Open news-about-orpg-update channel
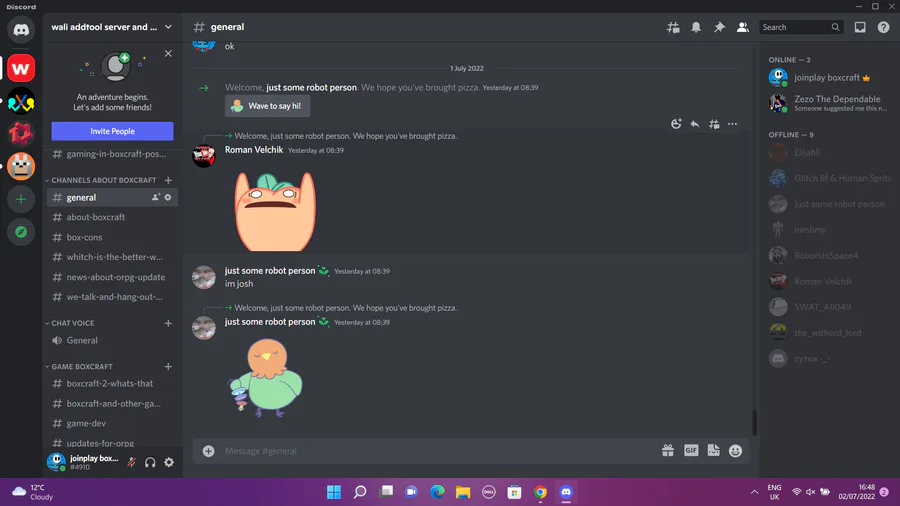 (x=112, y=277)
